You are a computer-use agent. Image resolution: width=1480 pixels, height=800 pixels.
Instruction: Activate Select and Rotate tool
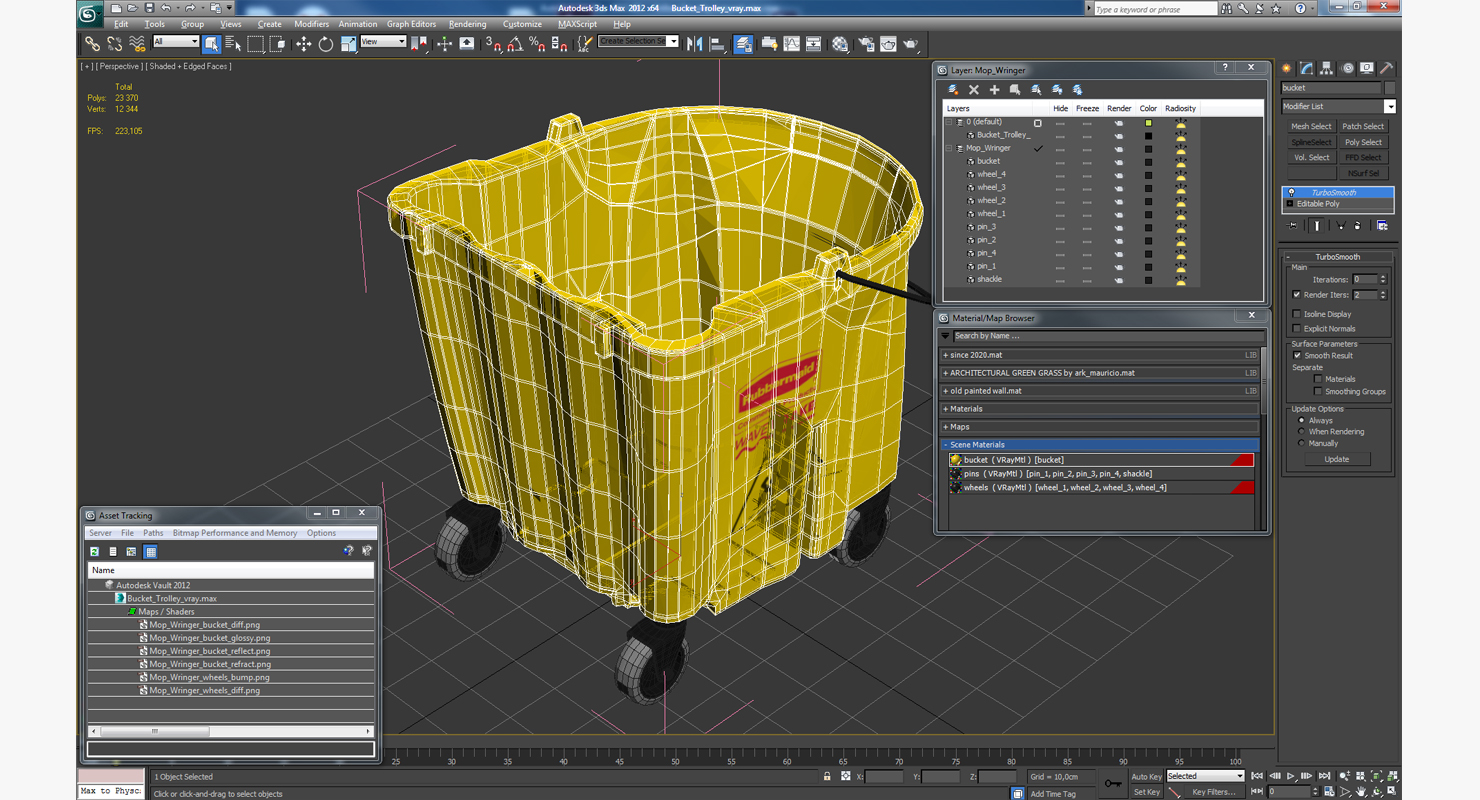click(x=325, y=44)
